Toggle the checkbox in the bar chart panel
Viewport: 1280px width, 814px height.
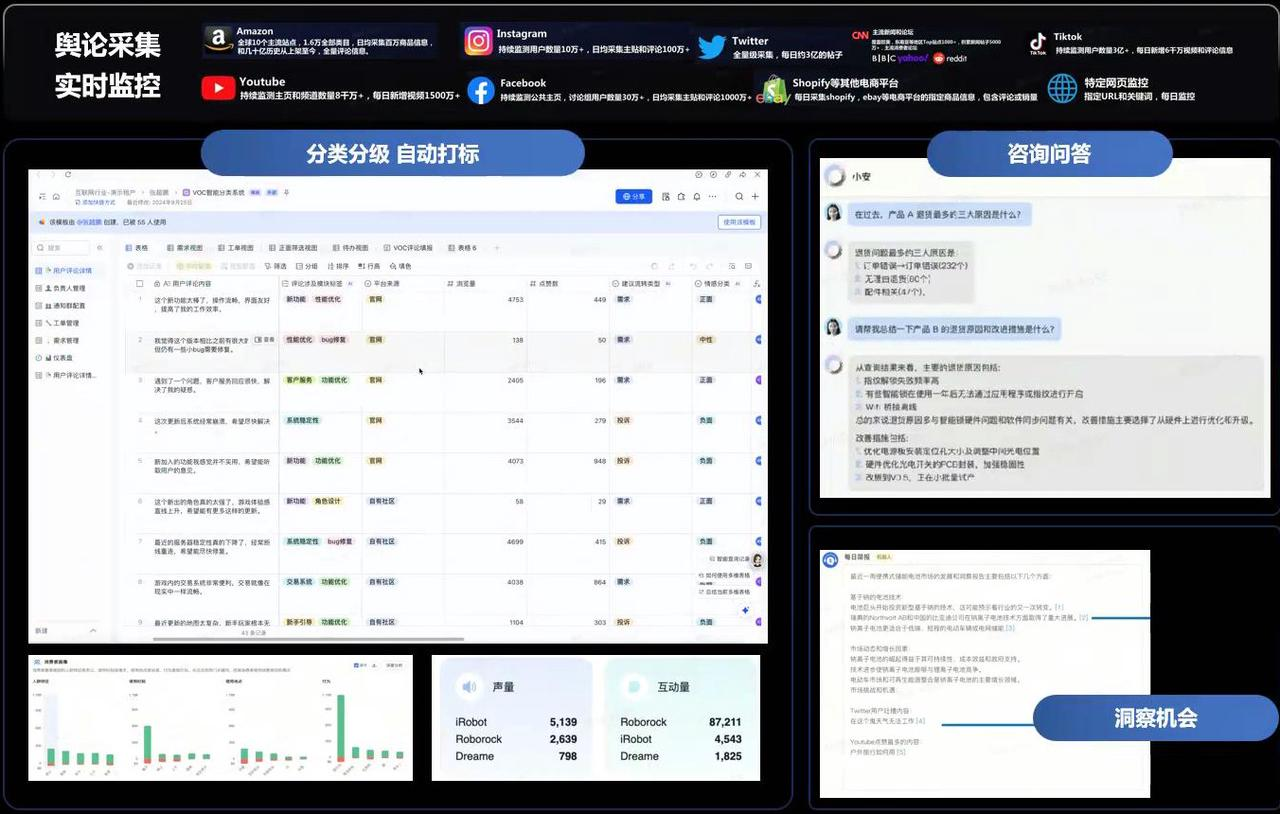coord(357,665)
